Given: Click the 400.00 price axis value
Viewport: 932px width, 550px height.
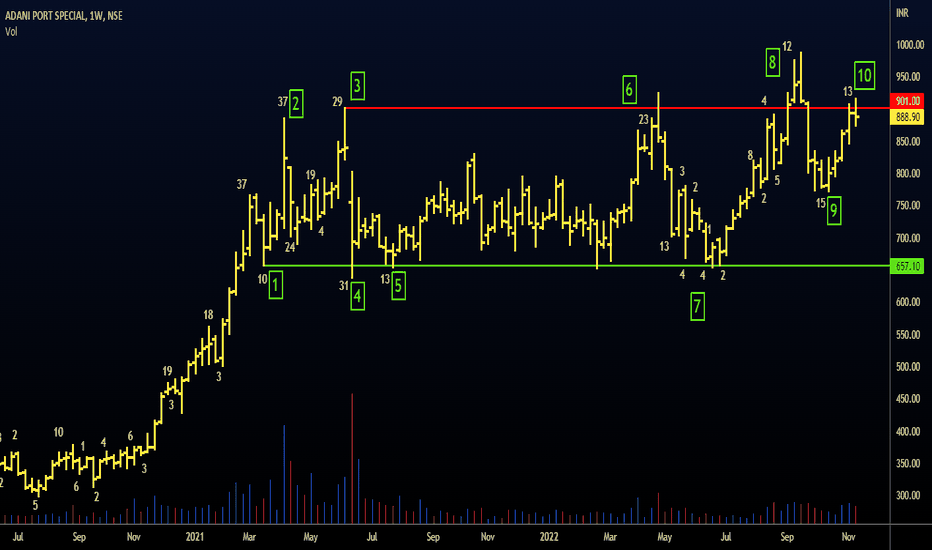Looking at the screenshot, I should (910, 431).
